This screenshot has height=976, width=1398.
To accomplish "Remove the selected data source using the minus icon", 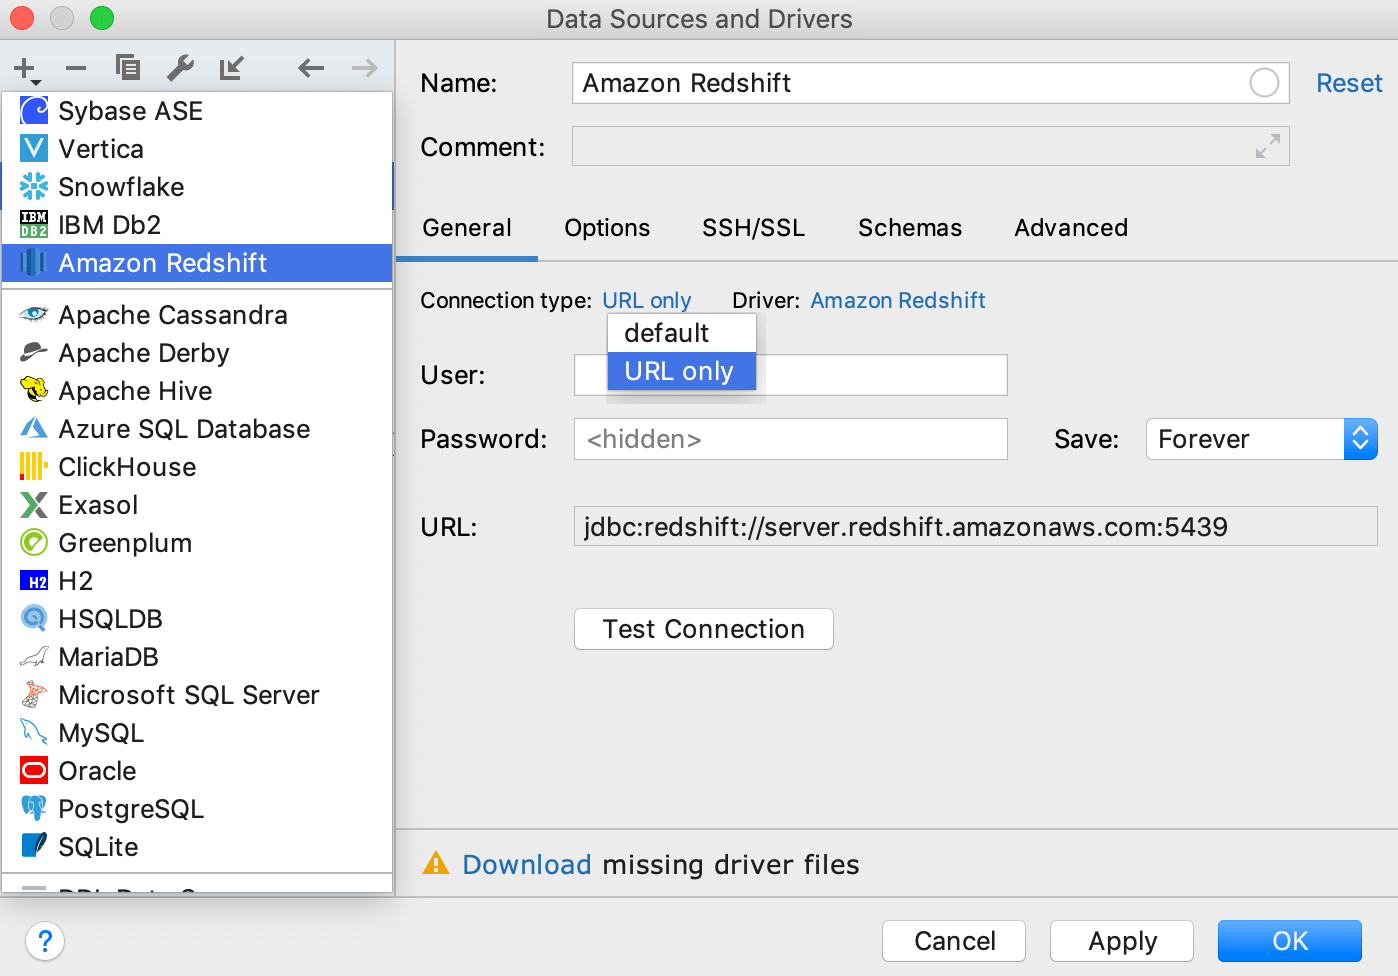I will click(75, 68).
